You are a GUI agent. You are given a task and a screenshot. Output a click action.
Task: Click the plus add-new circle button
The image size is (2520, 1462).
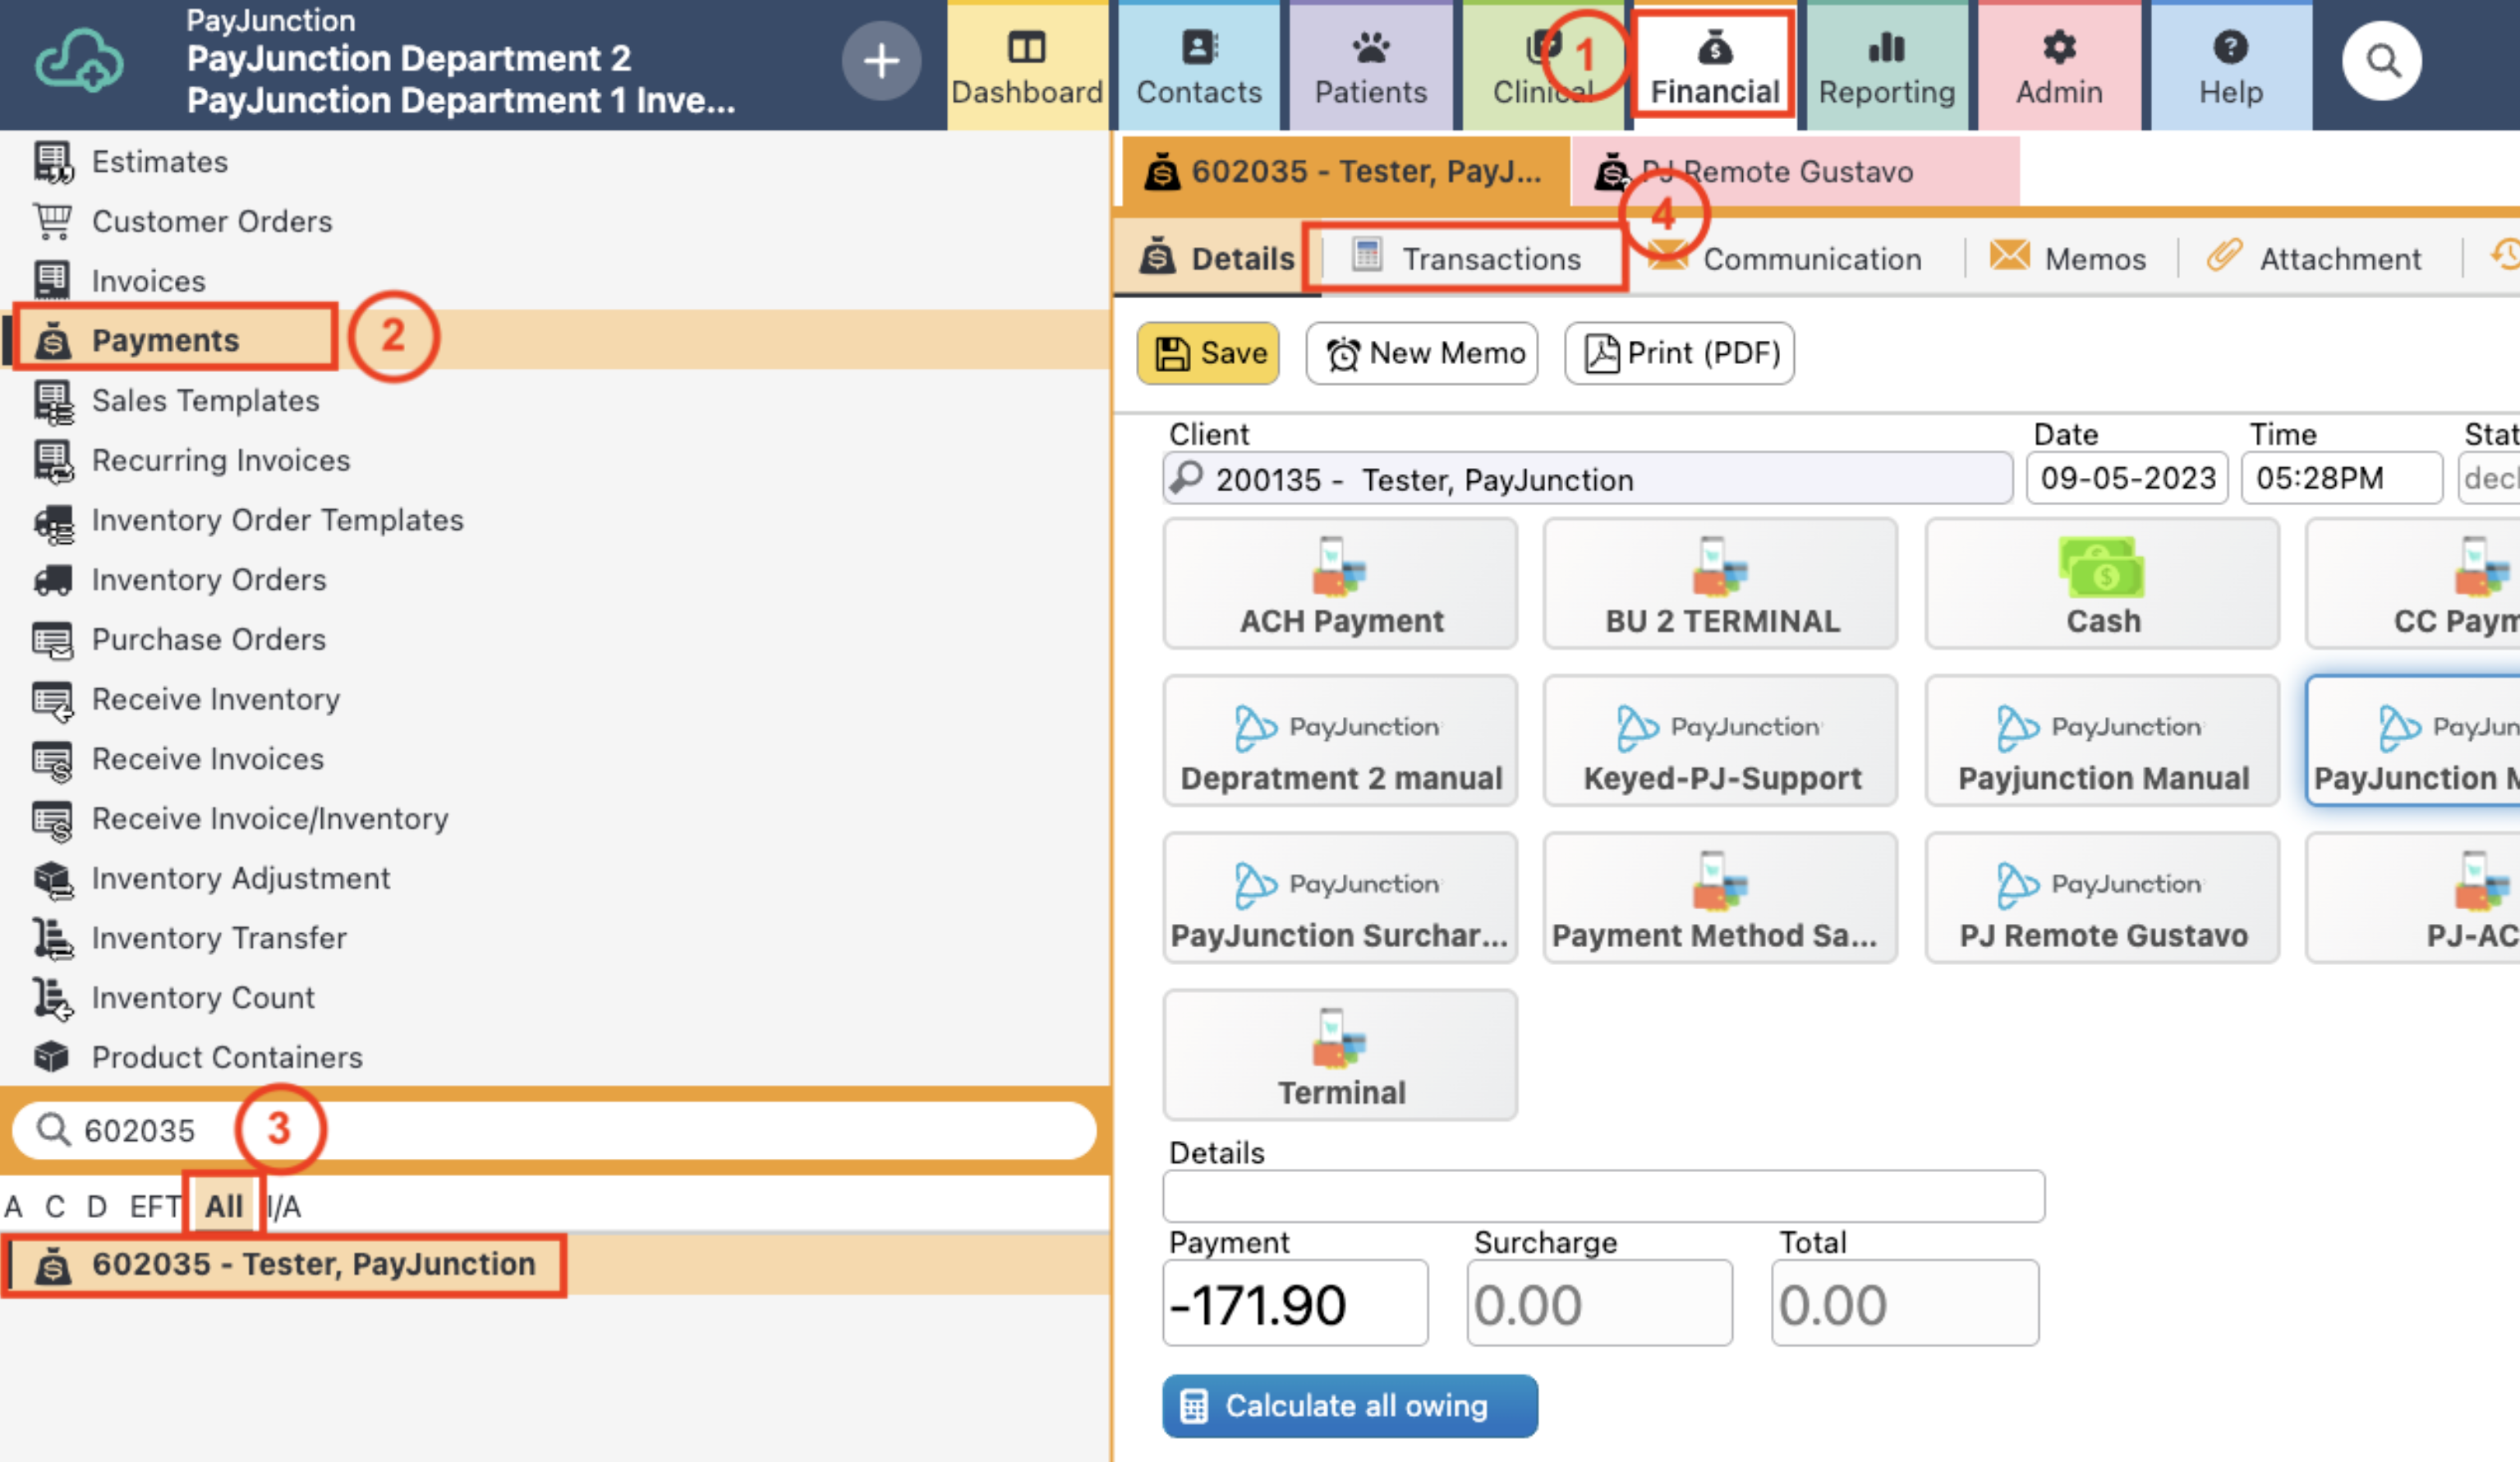pos(881,61)
